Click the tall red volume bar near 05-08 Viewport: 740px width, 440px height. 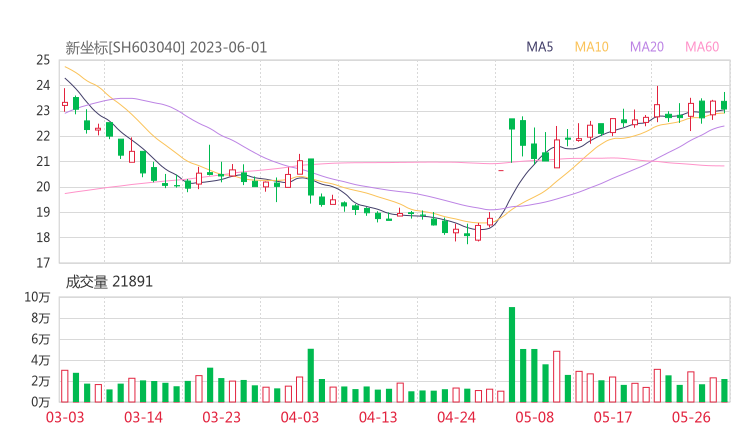(x=556, y=377)
